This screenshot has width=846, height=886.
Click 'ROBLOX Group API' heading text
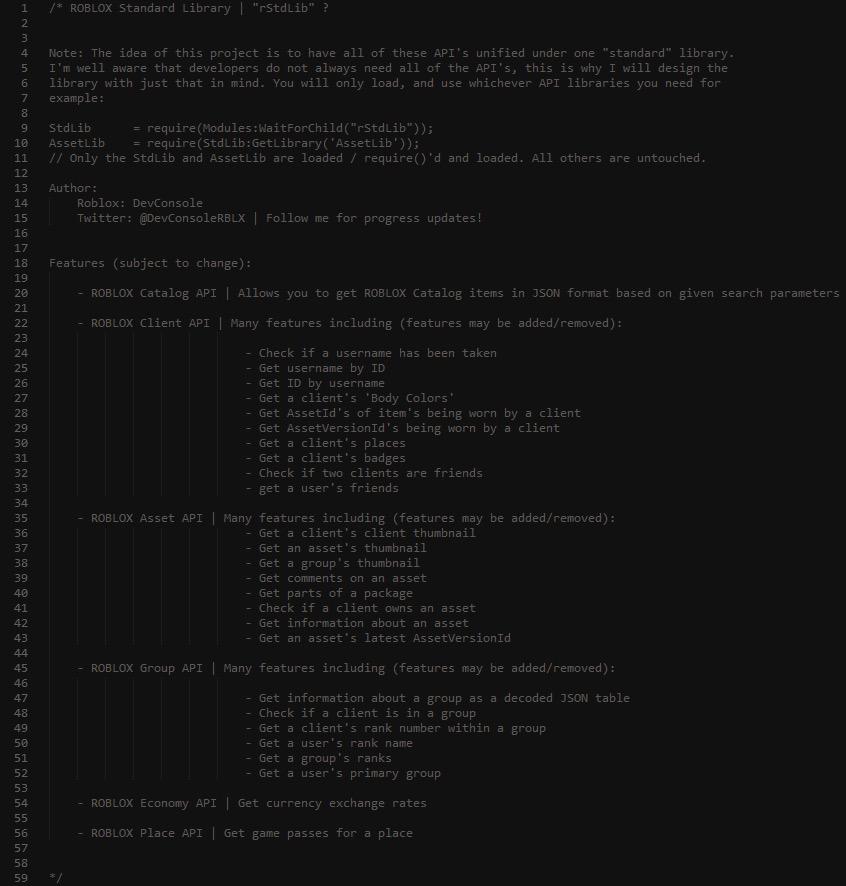coord(147,668)
